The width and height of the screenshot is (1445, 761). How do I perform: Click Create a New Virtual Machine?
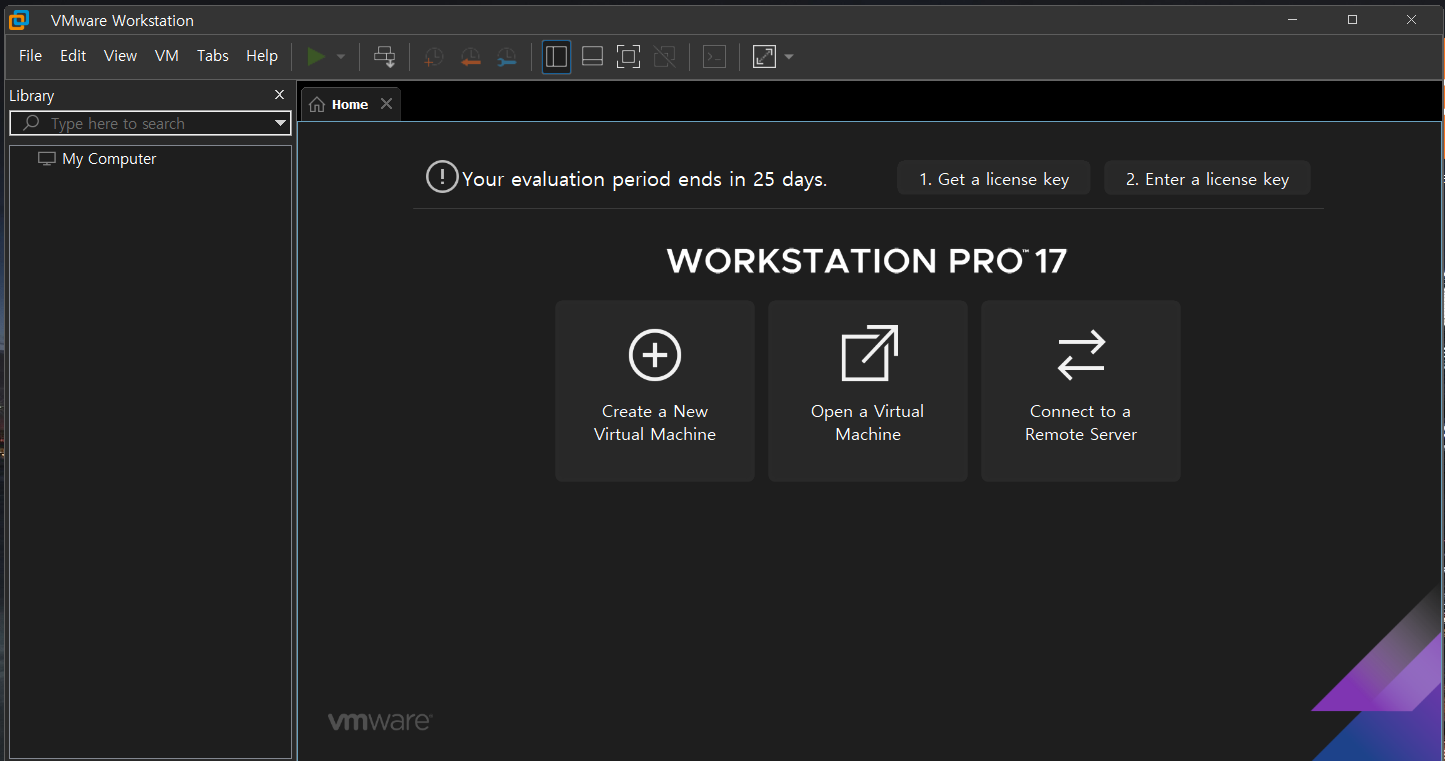tap(655, 391)
